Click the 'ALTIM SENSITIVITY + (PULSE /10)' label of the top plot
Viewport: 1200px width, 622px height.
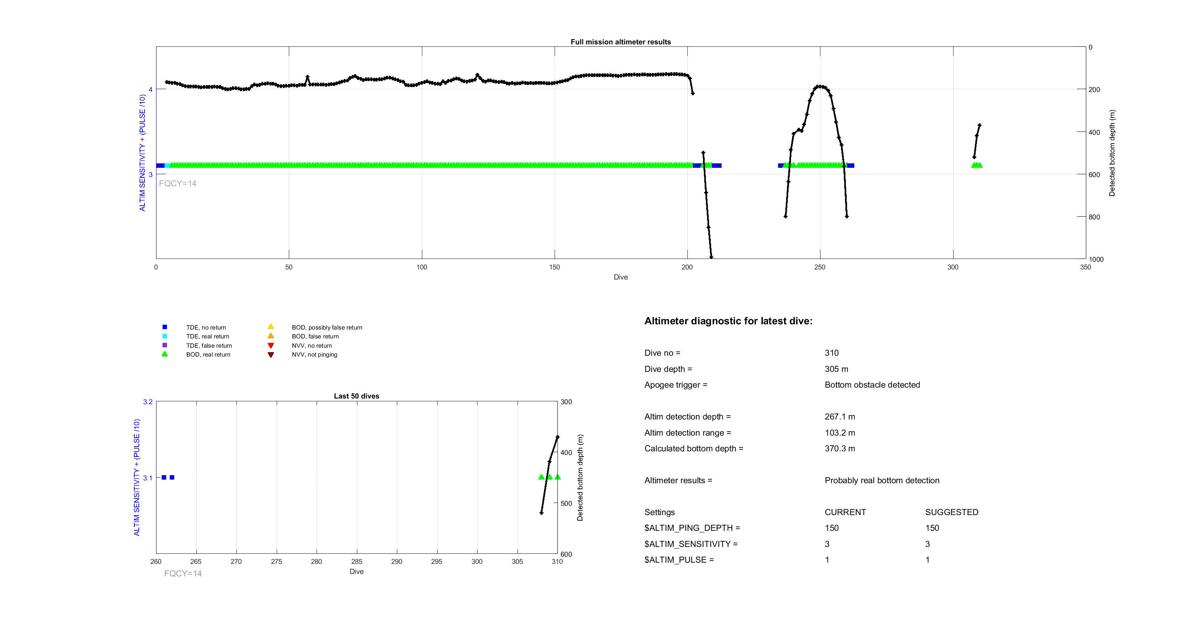point(142,153)
